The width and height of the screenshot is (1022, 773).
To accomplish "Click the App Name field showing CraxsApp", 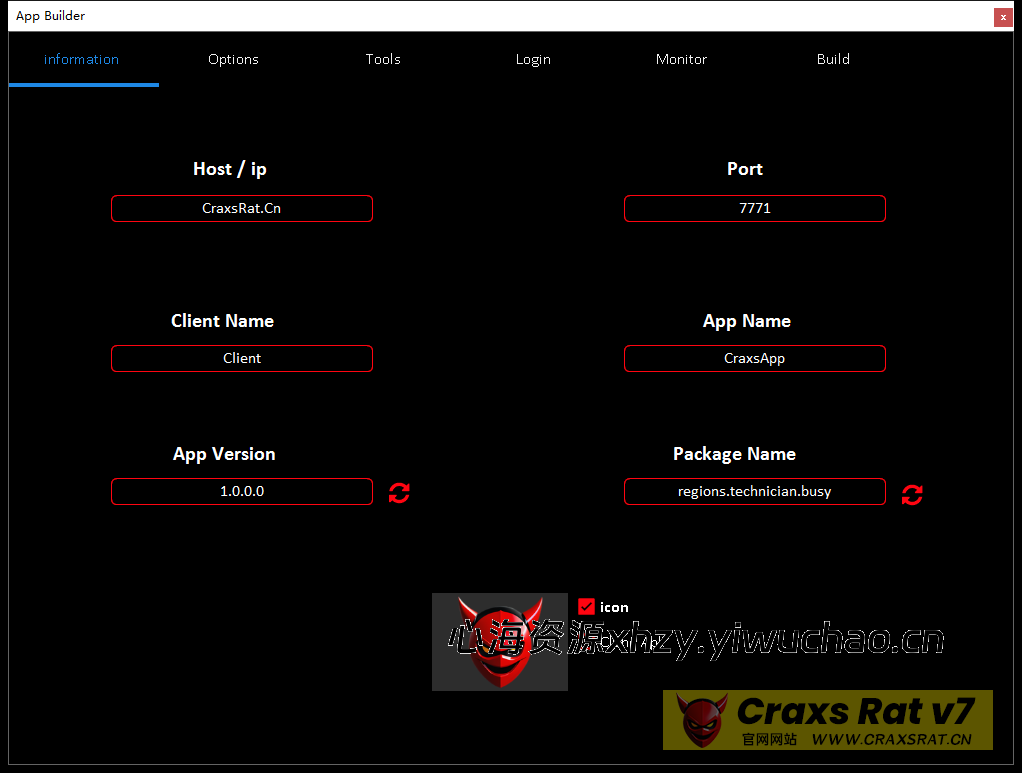I will pyautogui.click(x=754, y=358).
